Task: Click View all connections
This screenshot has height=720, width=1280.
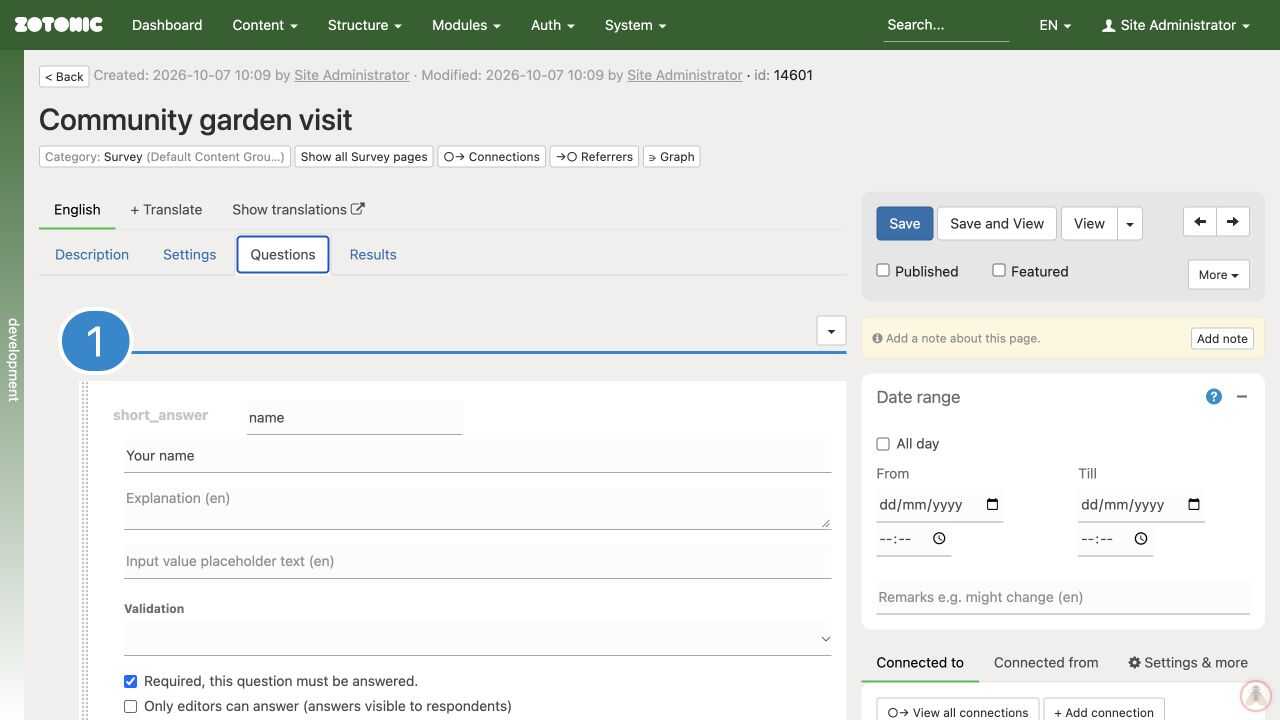Action: click(x=958, y=712)
